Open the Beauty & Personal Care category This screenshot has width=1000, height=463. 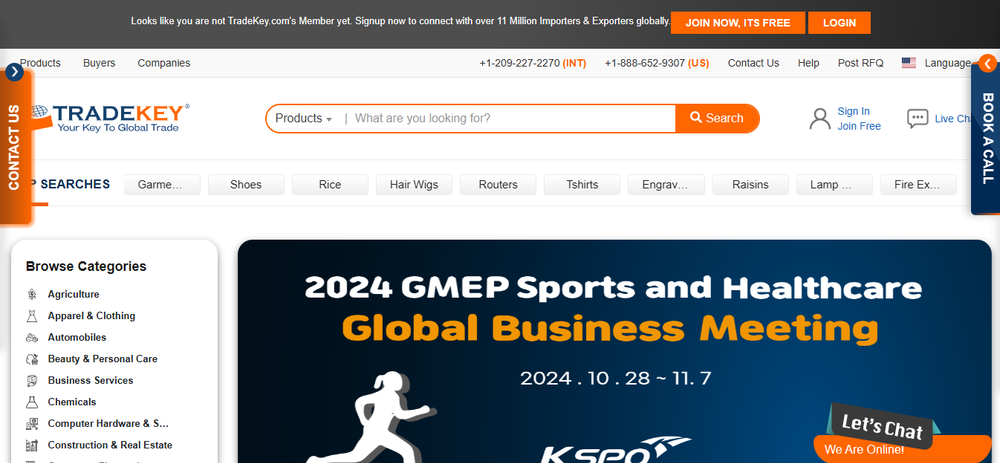click(103, 359)
